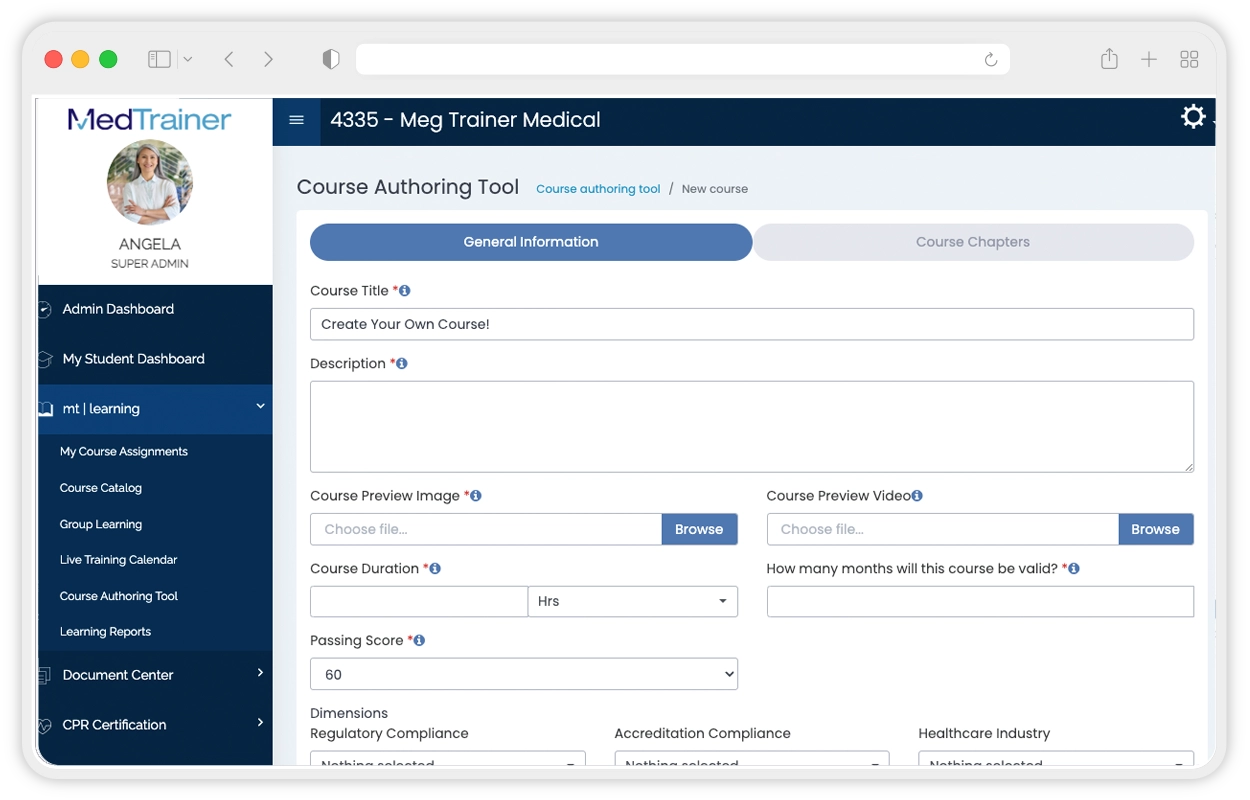Switch to the Course Chapters tab

coord(972,242)
